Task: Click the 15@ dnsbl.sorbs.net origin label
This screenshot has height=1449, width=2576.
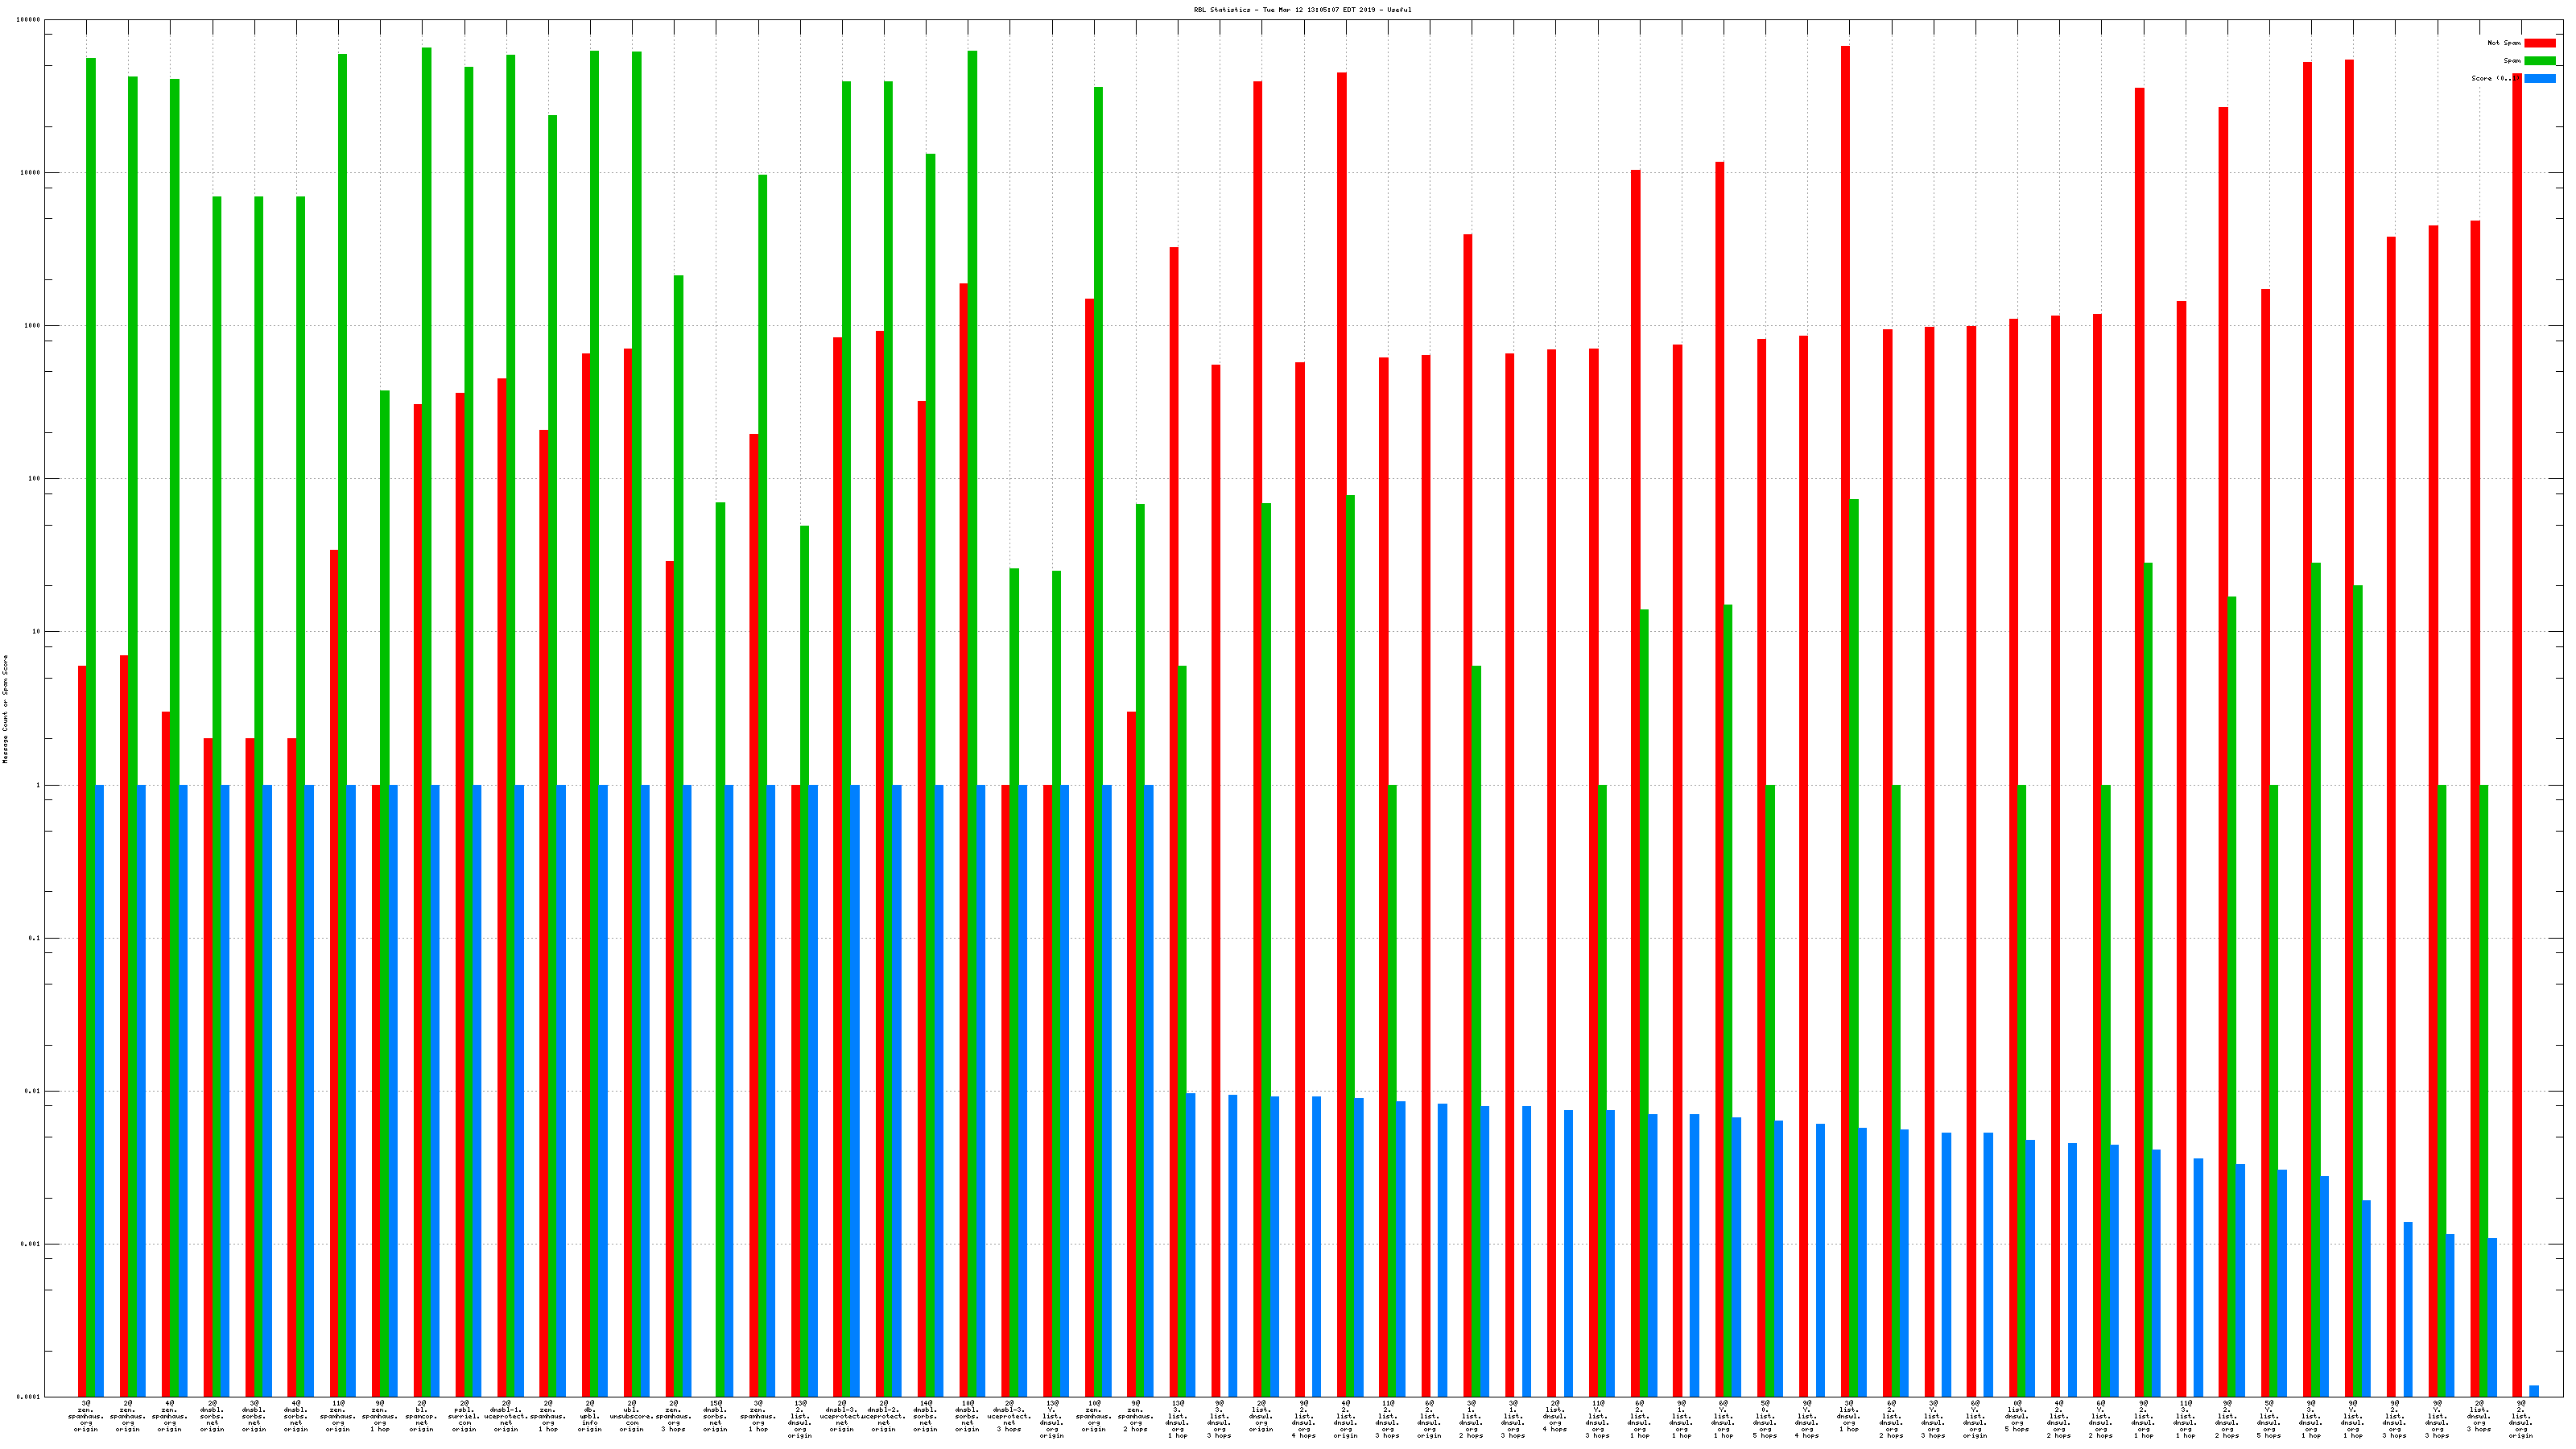Action: pyautogui.click(x=716, y=1416)
